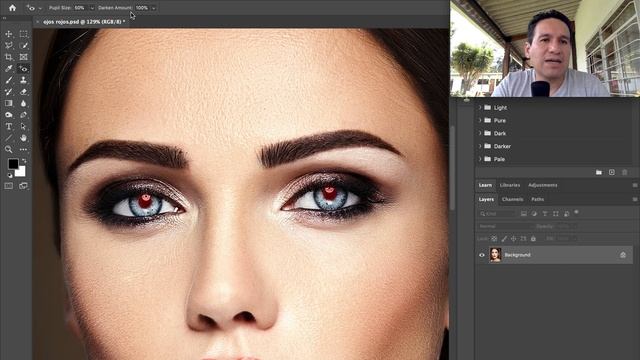Expand the Light swatch folder
The height and width of the screenshot is (360, 640).
coord(480,108)
